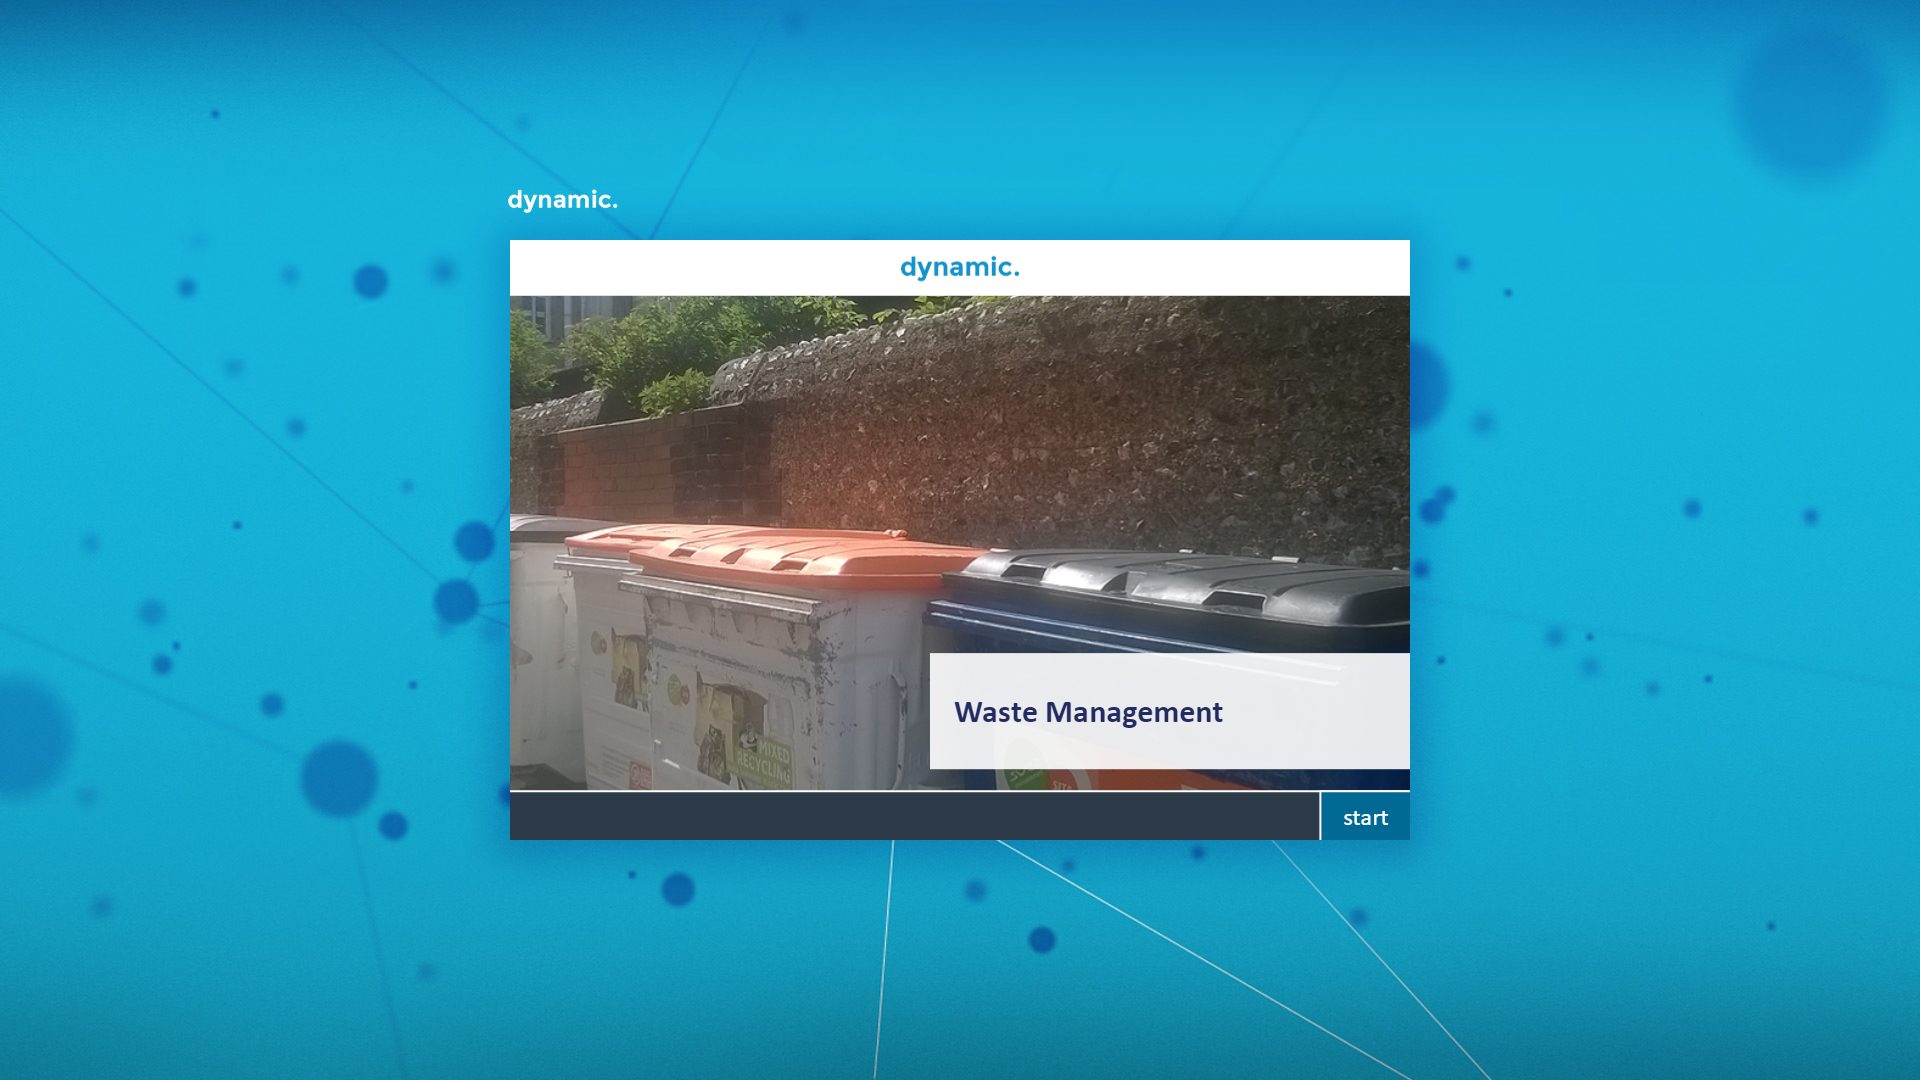Click the blue dynamic. logo in header
Image resolution: width=1920 pixels, height=1080 pixels.
coord(959,267)
